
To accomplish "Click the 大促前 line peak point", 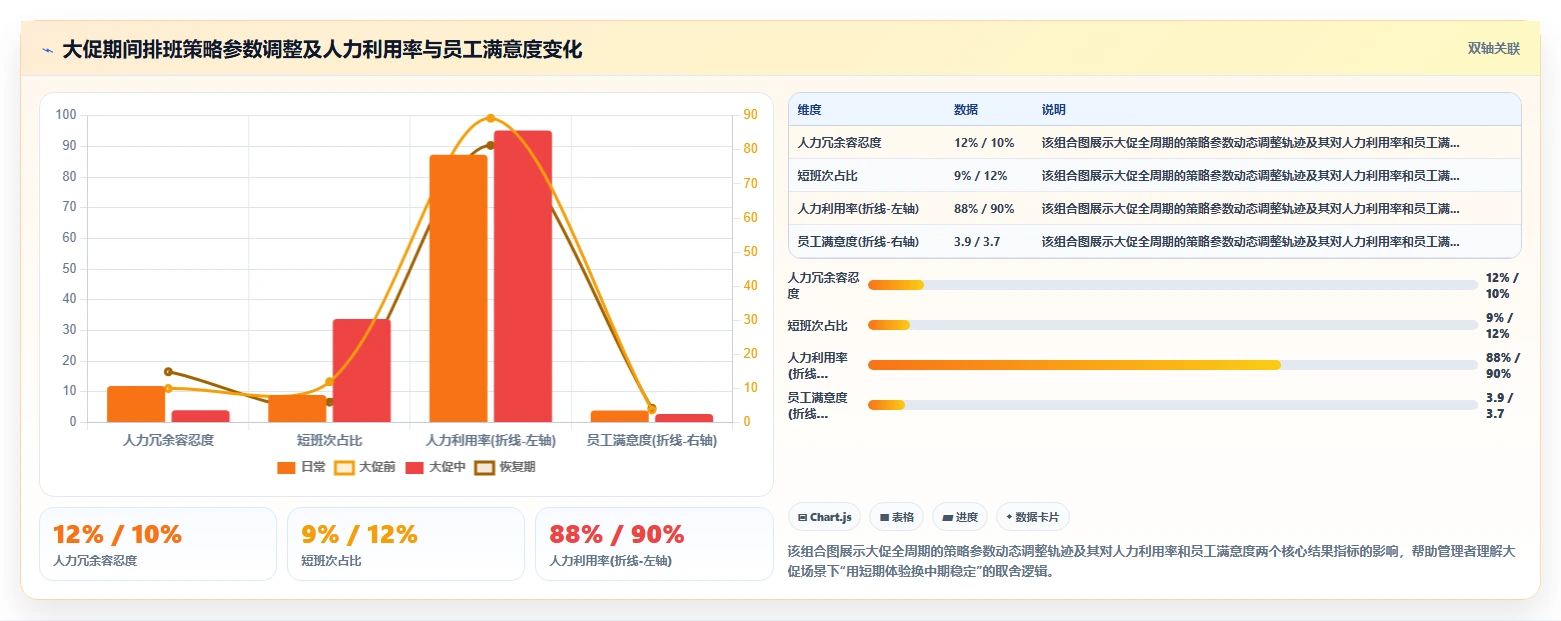I will (490, 118).
